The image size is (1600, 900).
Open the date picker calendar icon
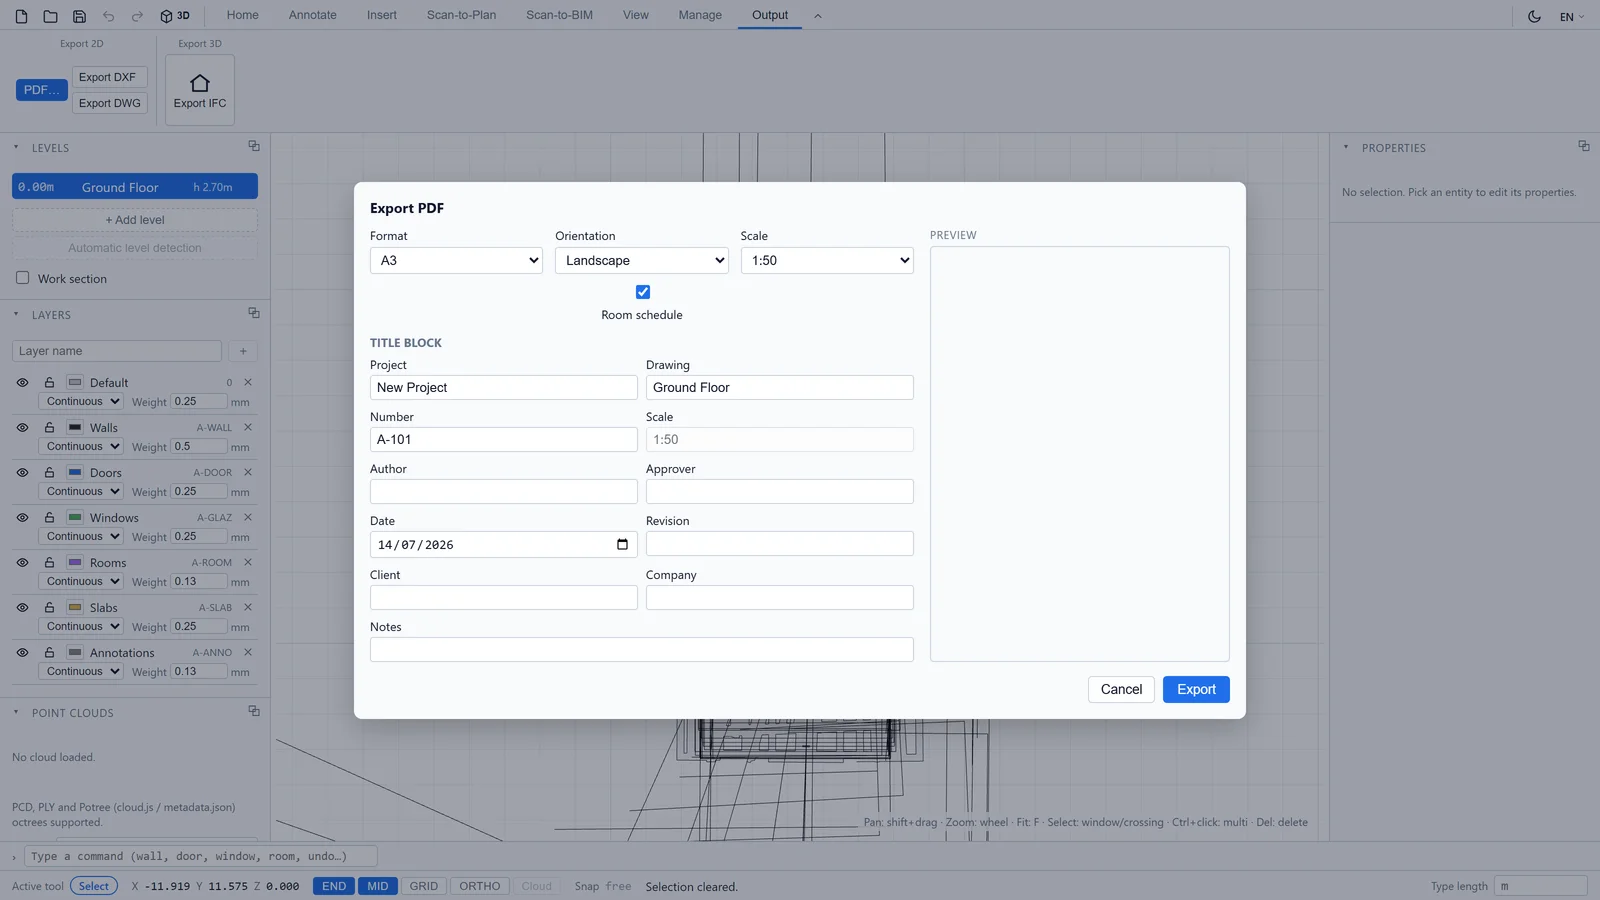tap(622, 545)
